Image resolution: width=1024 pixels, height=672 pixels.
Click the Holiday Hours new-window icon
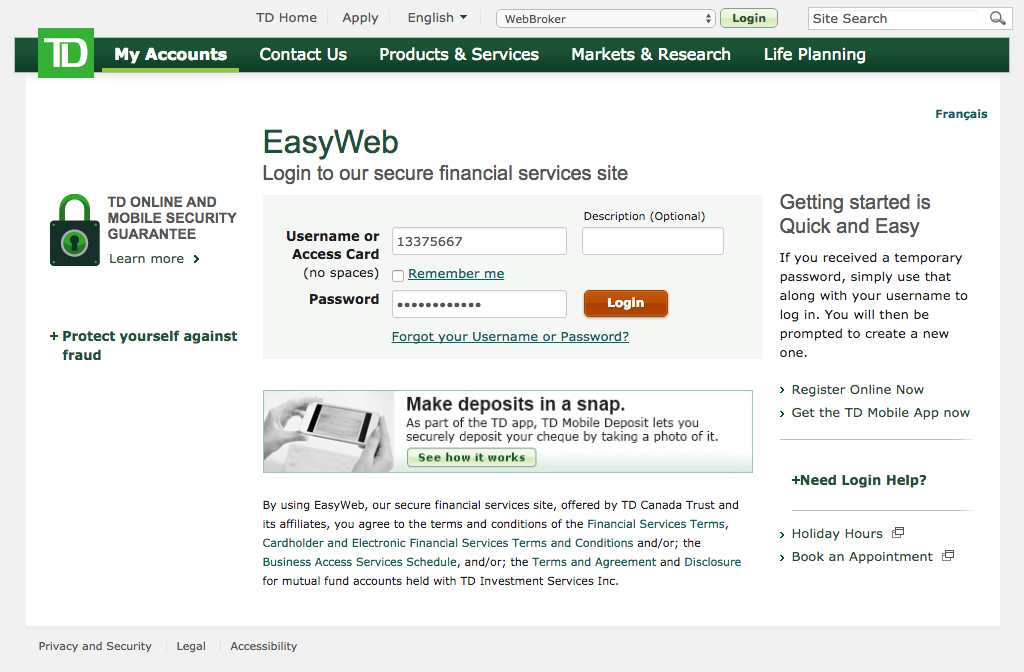(898, 532)
